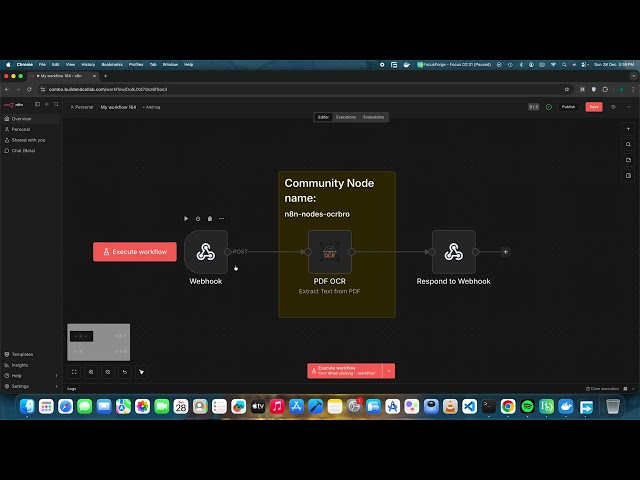640x480 pixels.
Task: Open the PDF OCR node
Action: pyautogui.click(x=330, y=252)
